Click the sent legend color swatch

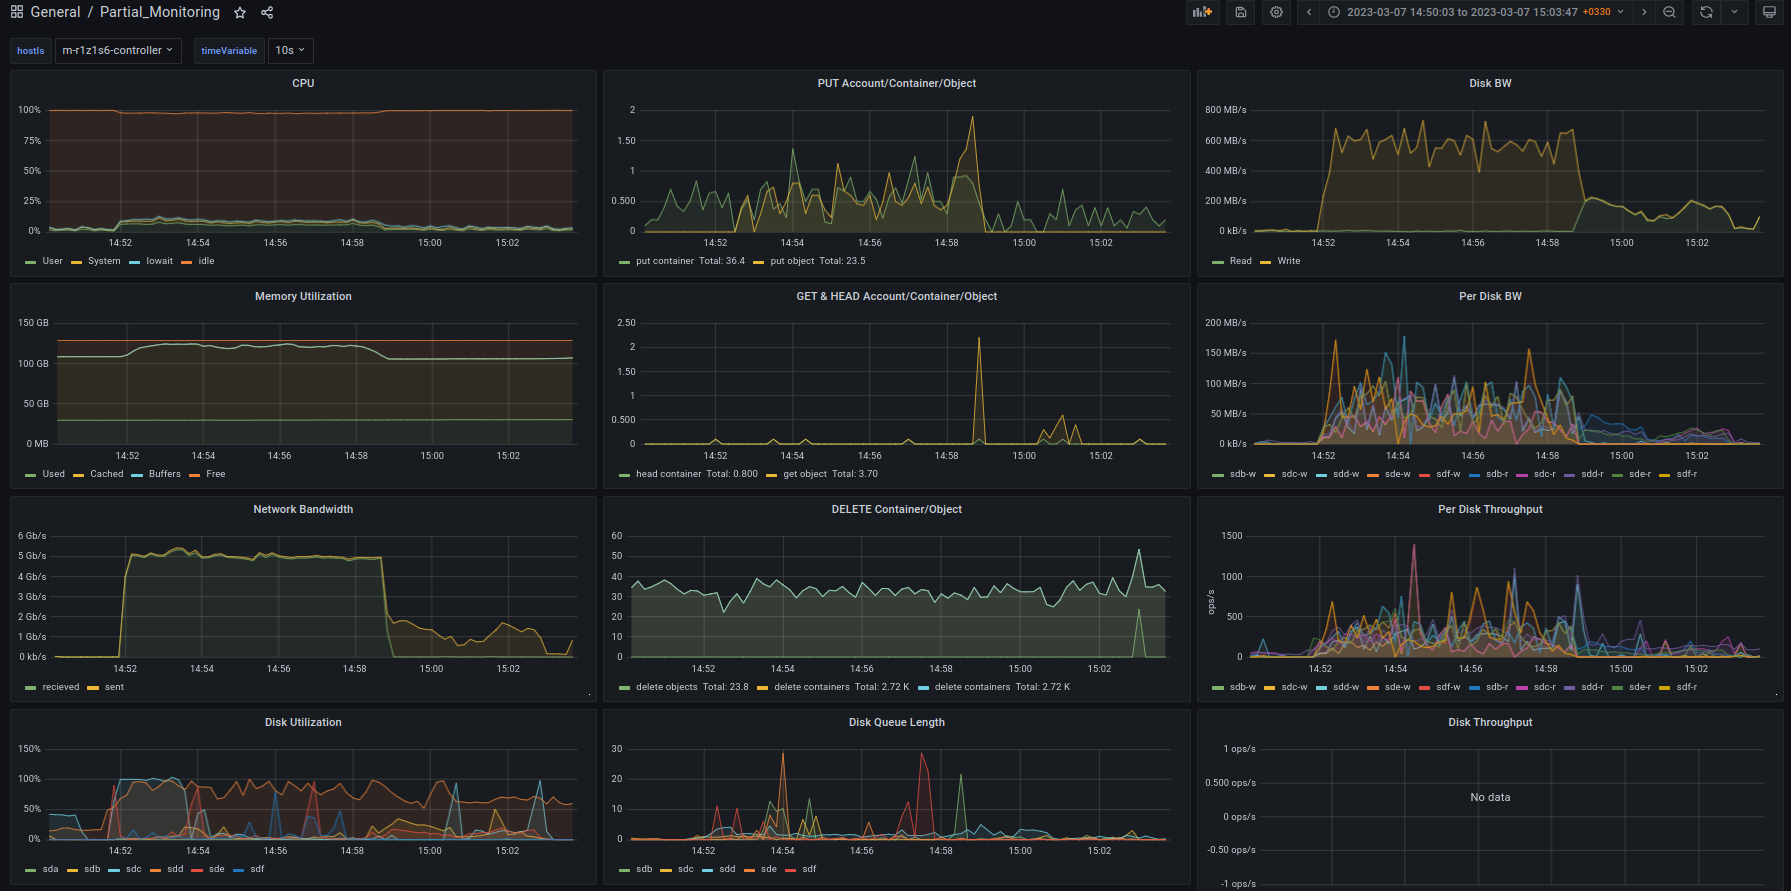(x=93, y=687)
